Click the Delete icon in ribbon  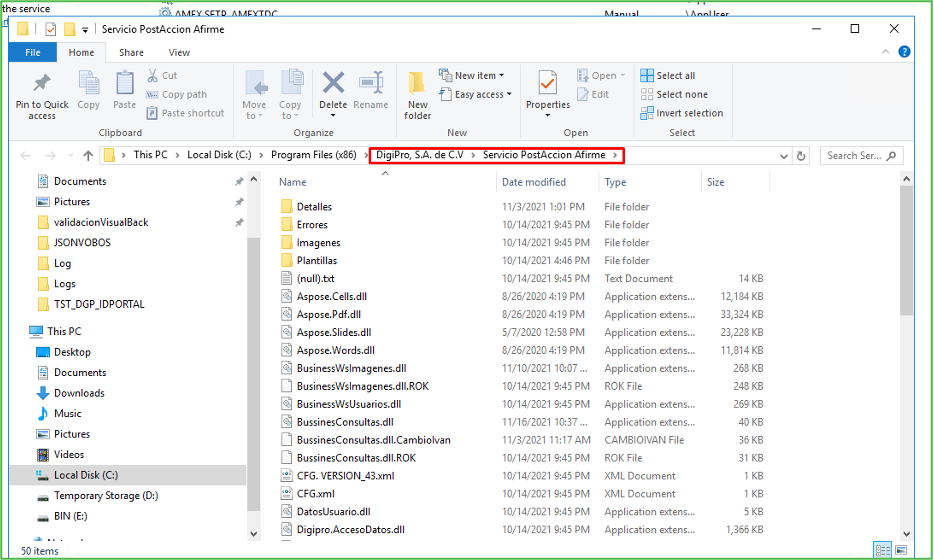click(333, 90)
